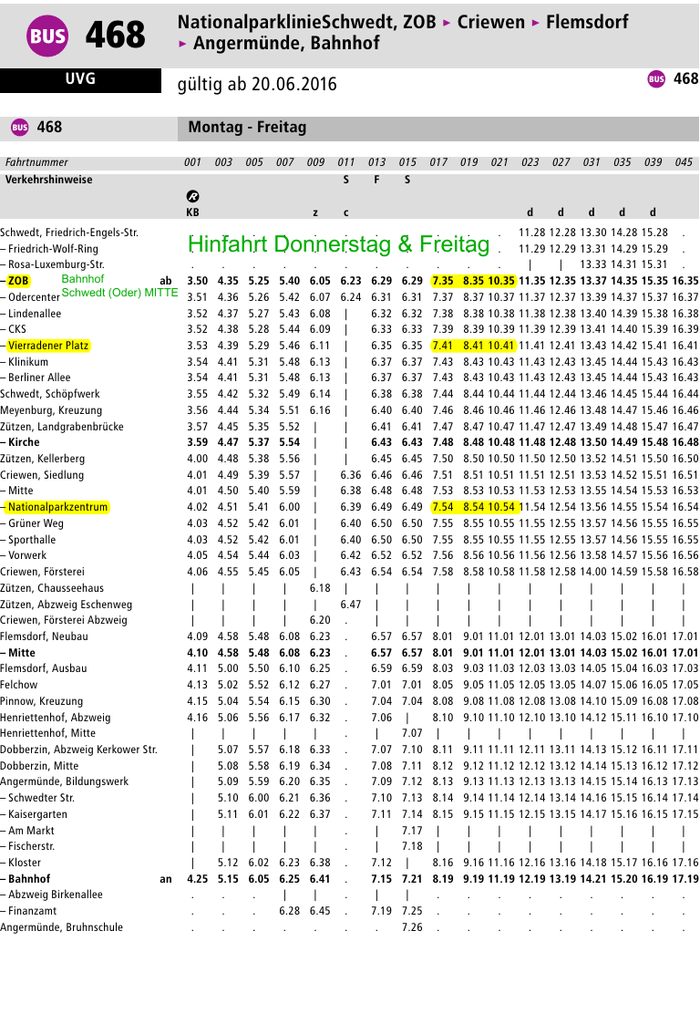Screen dimensions: 700x1024
Task: Click the Flemsdorf, Neubau stop name
Action: point(44,636)
